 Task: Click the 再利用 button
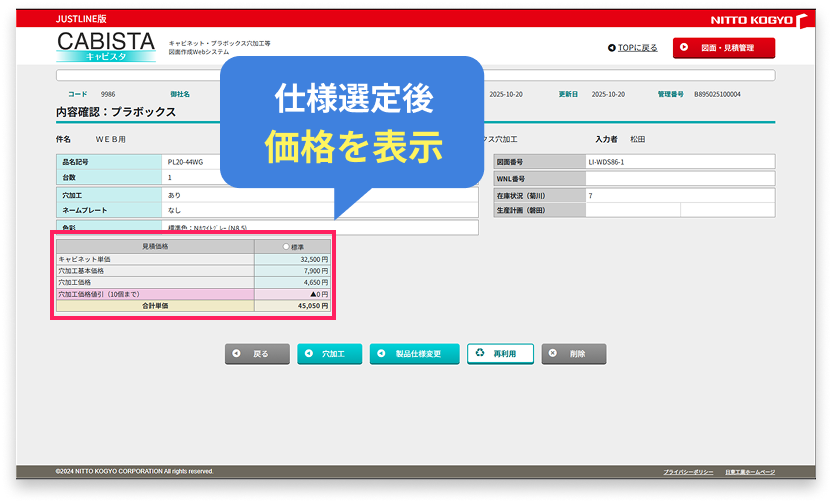click(x=500, y=354)
